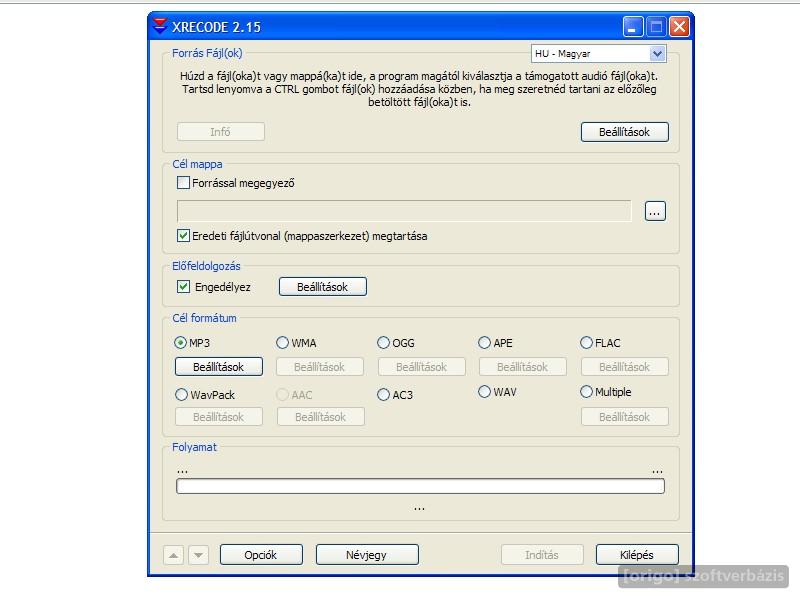Viewport: 800px width, 600px height.
Task: Move item up with the up arrow button
Action: (173, 555)
